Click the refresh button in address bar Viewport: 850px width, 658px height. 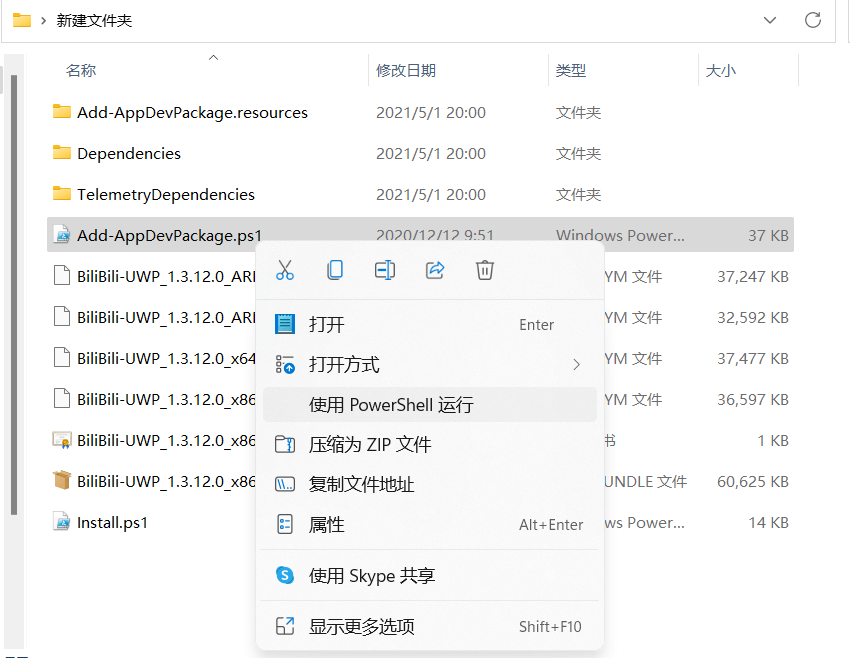pyautogui.click(x=813, y=21)
